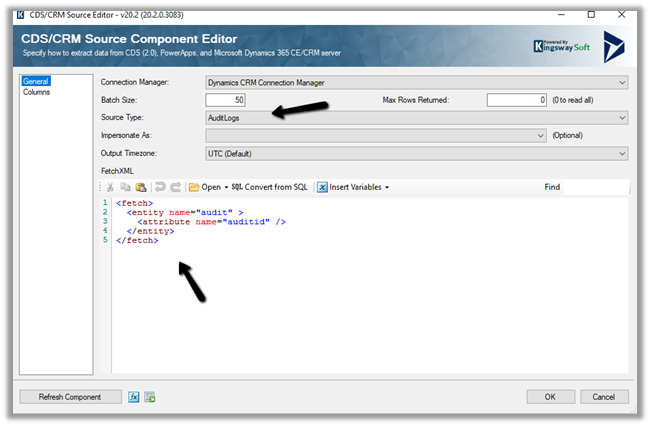
Task: Click the fx expression icon near Refresh Component
Action: pos(133,397)
